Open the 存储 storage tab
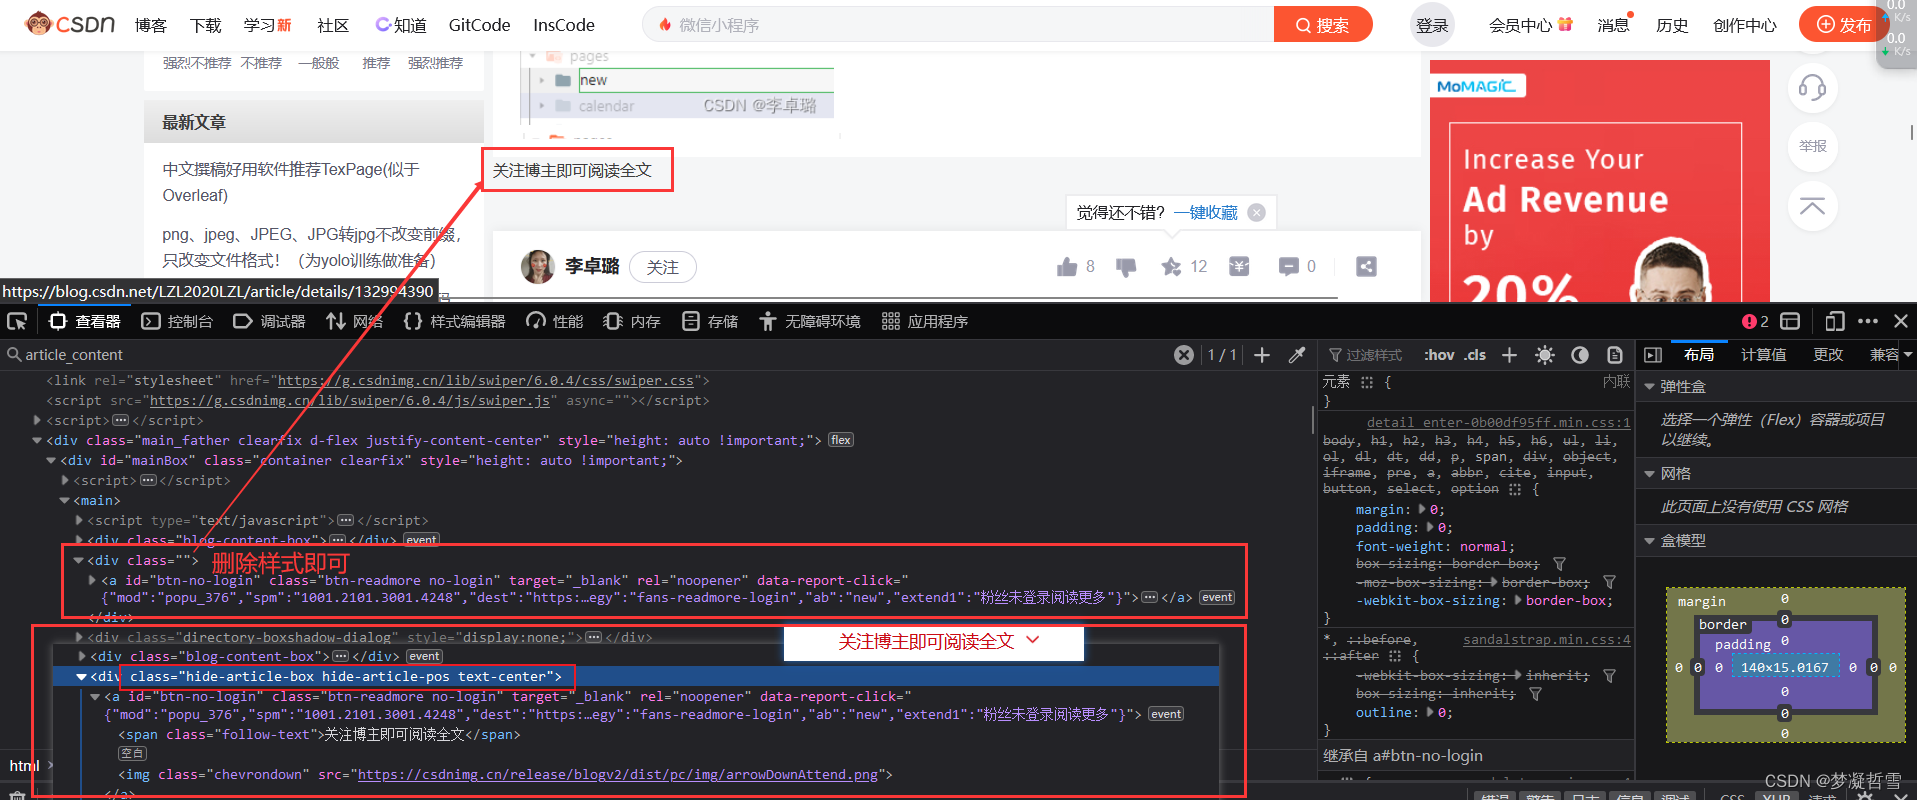The image size is (1917, 800). point(710,321)
